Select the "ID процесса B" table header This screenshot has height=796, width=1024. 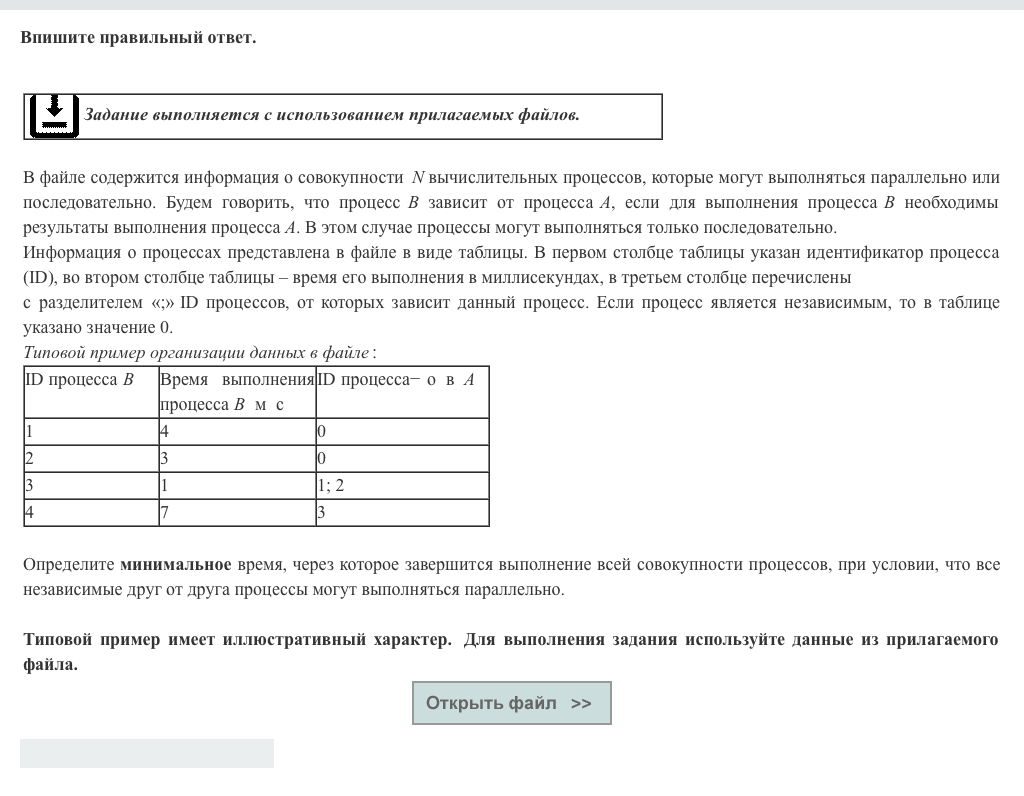pyautogui.click(x=90, y=380)
